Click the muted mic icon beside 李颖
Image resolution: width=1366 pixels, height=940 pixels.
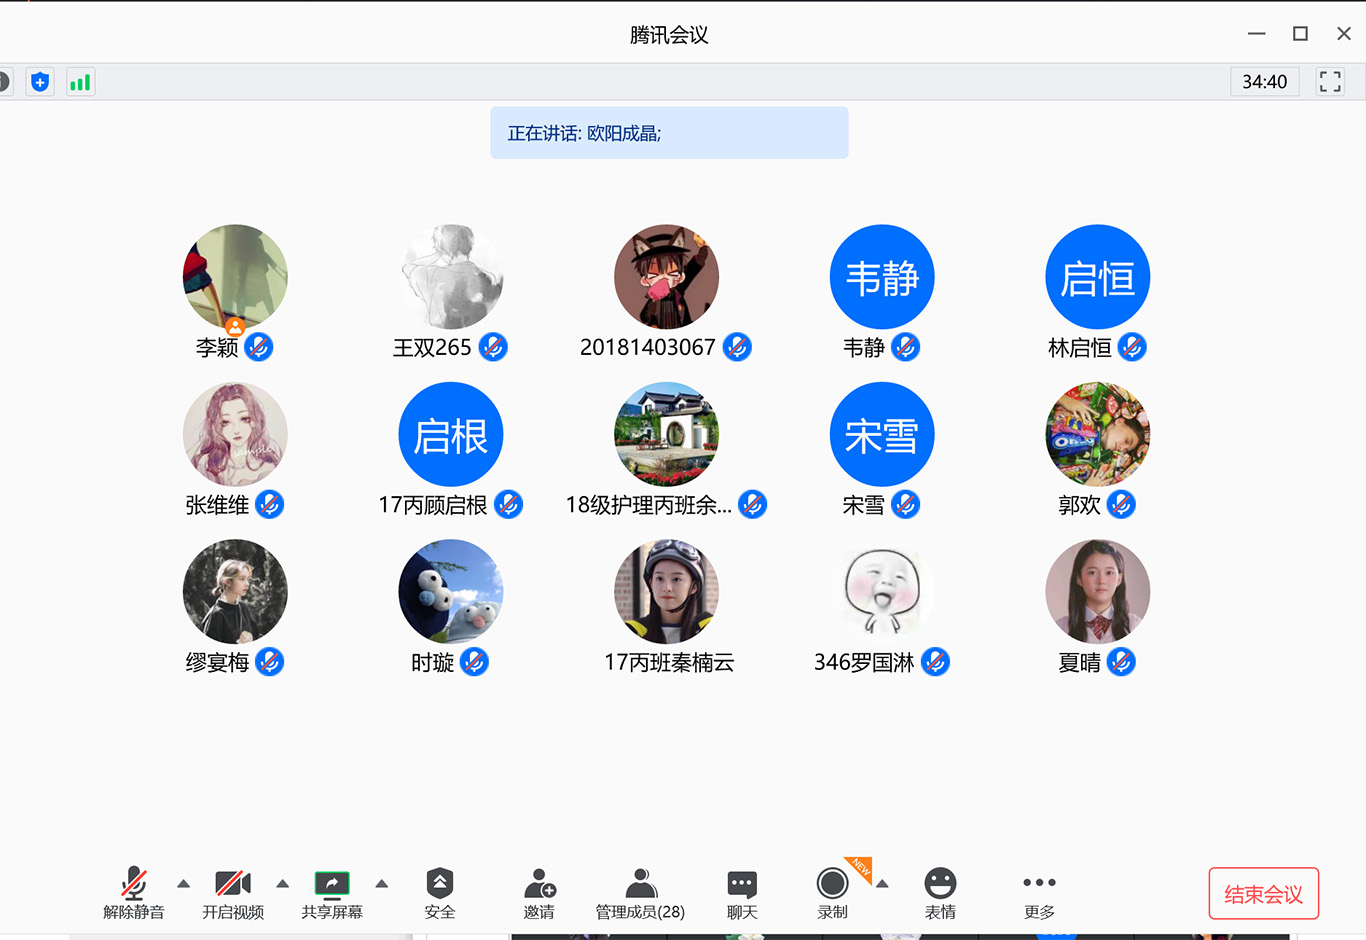click(x=259, y=347)
